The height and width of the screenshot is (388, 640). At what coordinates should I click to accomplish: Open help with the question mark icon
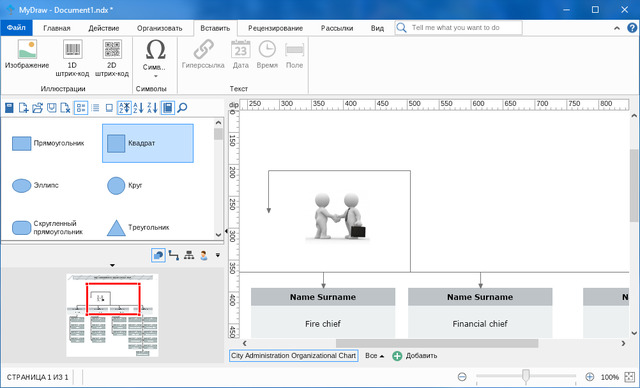632,28
